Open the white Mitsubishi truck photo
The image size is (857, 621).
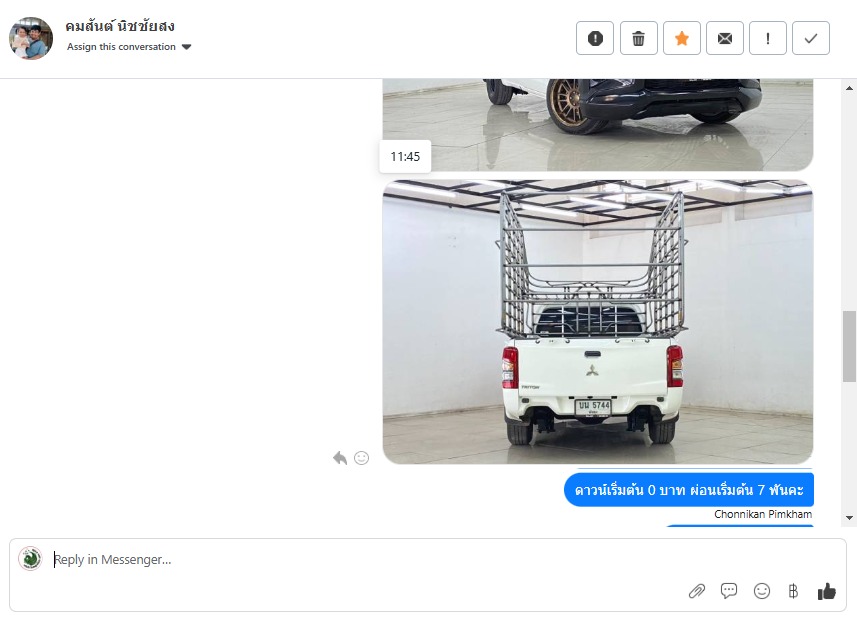point(598,322)
